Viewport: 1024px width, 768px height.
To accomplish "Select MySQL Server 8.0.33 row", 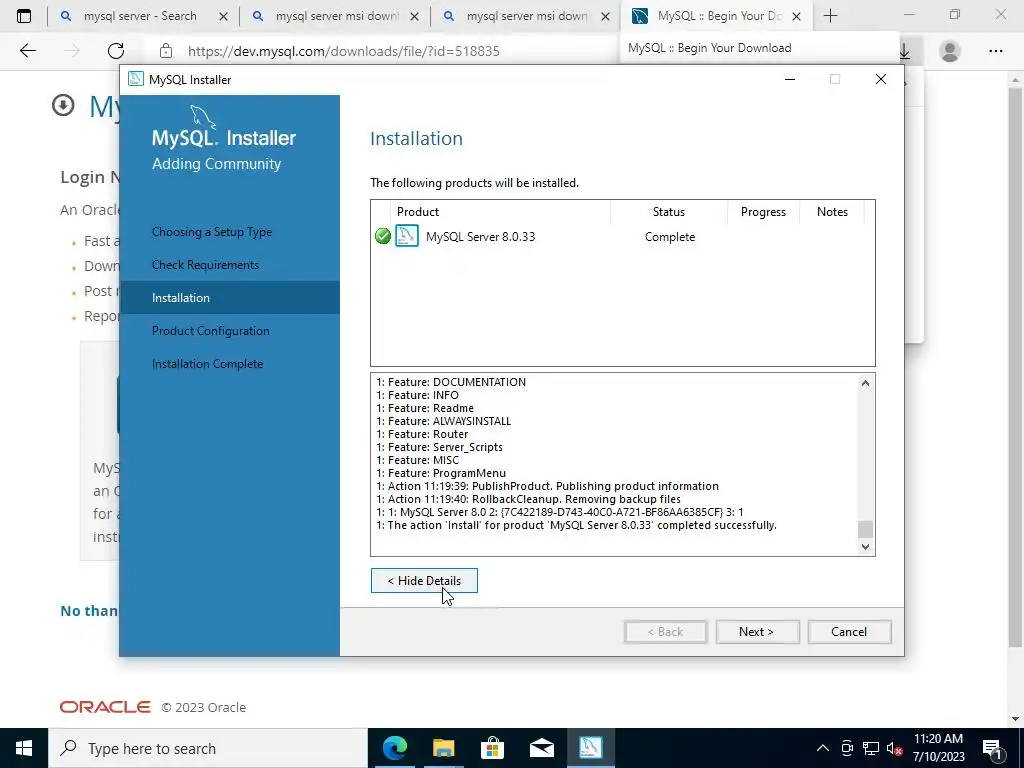I will [622, 236].
